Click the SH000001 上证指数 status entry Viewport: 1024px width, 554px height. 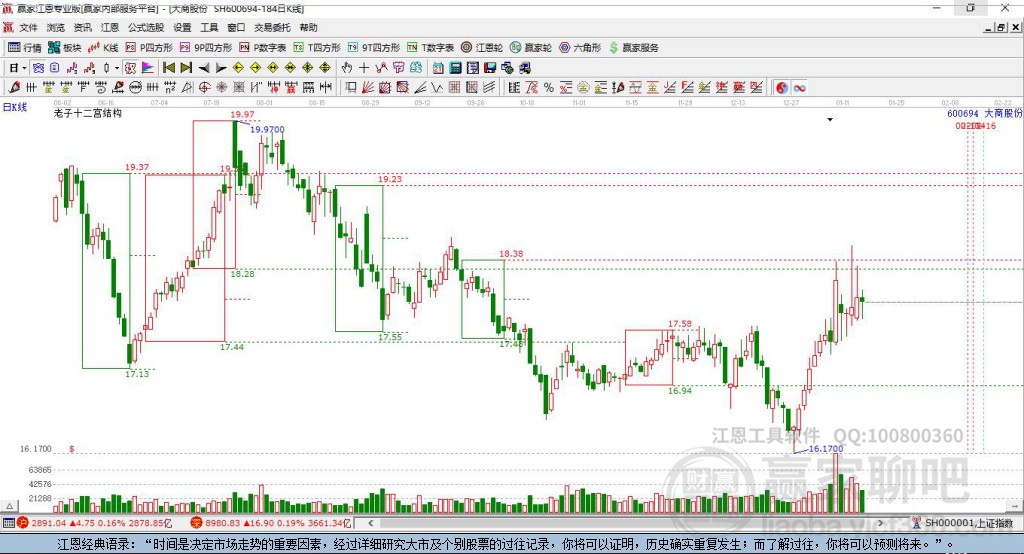(963, 523)
